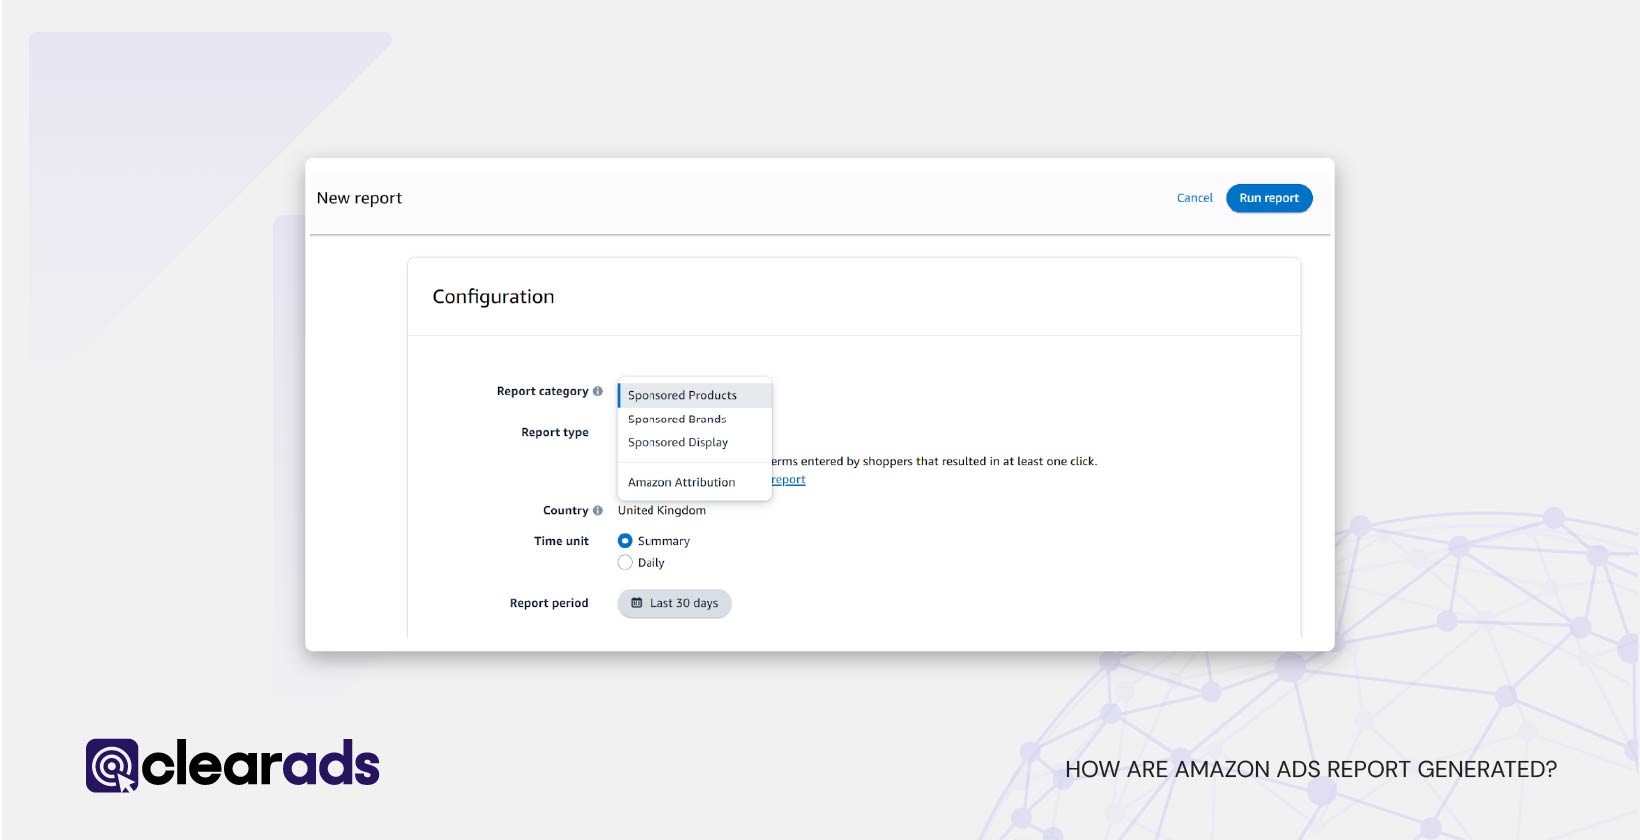Click calendar icon in report period
This screenshot has width=1640, height=840.
point(636,603)
